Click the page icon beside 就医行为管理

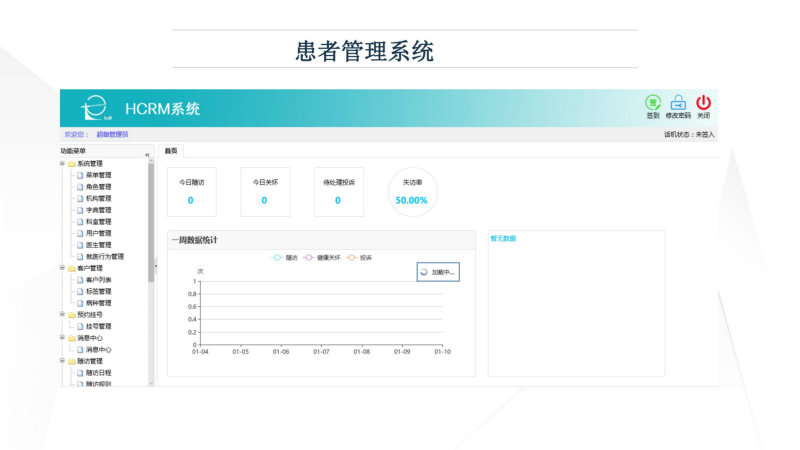80,257
